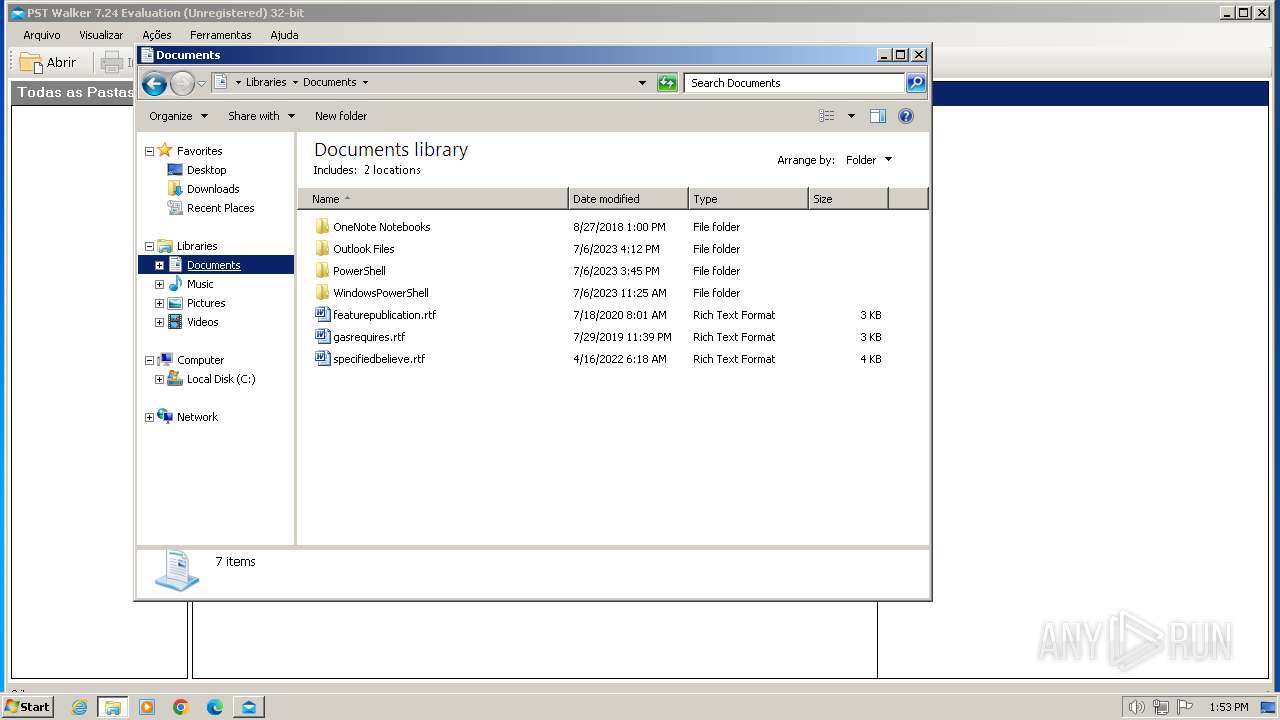The height and width of the screenshot is (720, 1280).
Task: Open the view options dropdown arrow
Action: point(851,116)
